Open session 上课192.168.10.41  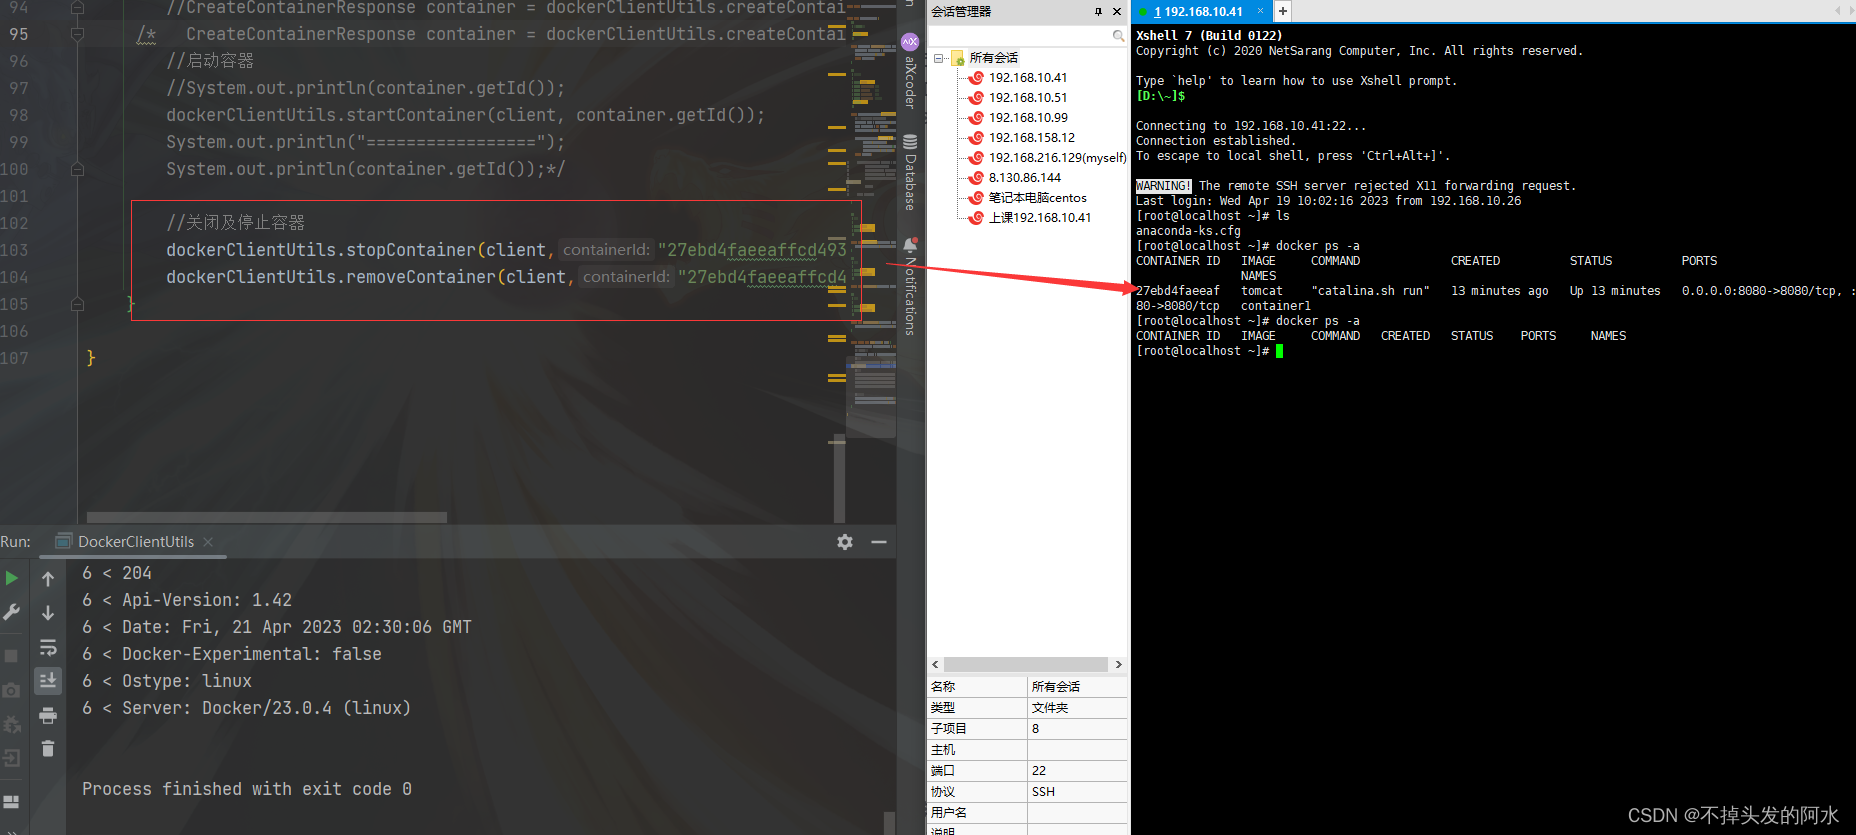pyautogui.click(x=1040, y=218)
